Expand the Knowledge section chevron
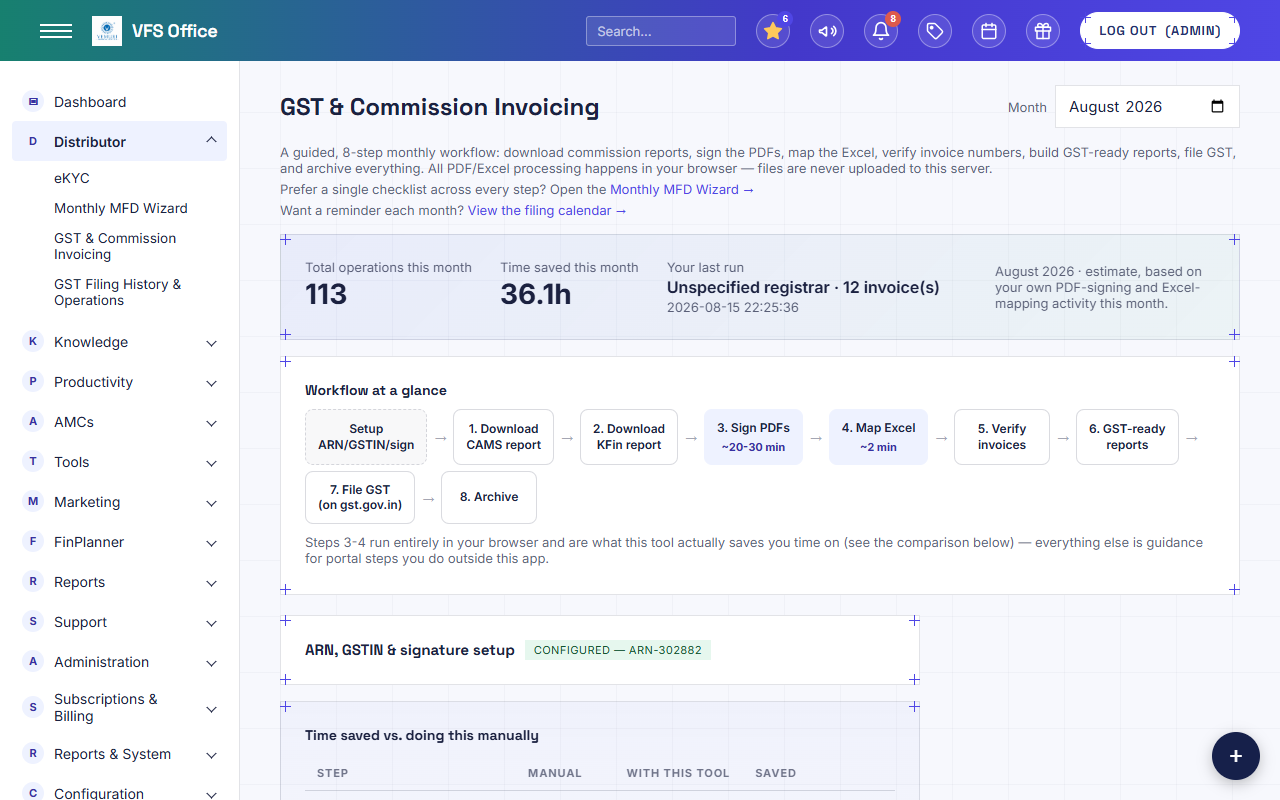The height and width of the screenshot is (800, 1280). click(x=211, y=343)
